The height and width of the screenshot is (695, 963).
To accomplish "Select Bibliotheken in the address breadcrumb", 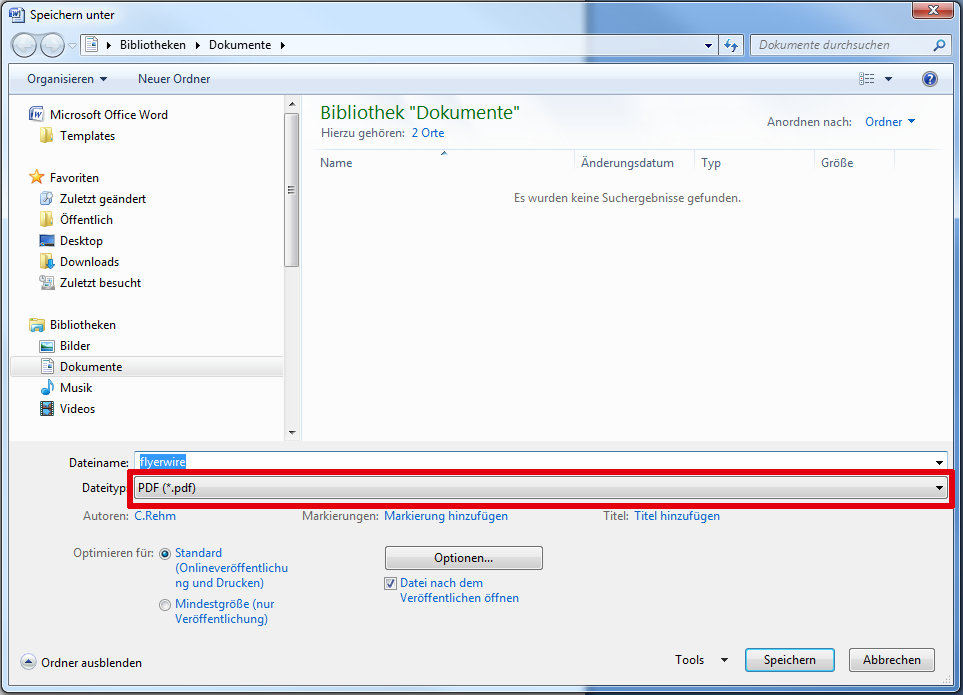I will (x=152, y=45).
